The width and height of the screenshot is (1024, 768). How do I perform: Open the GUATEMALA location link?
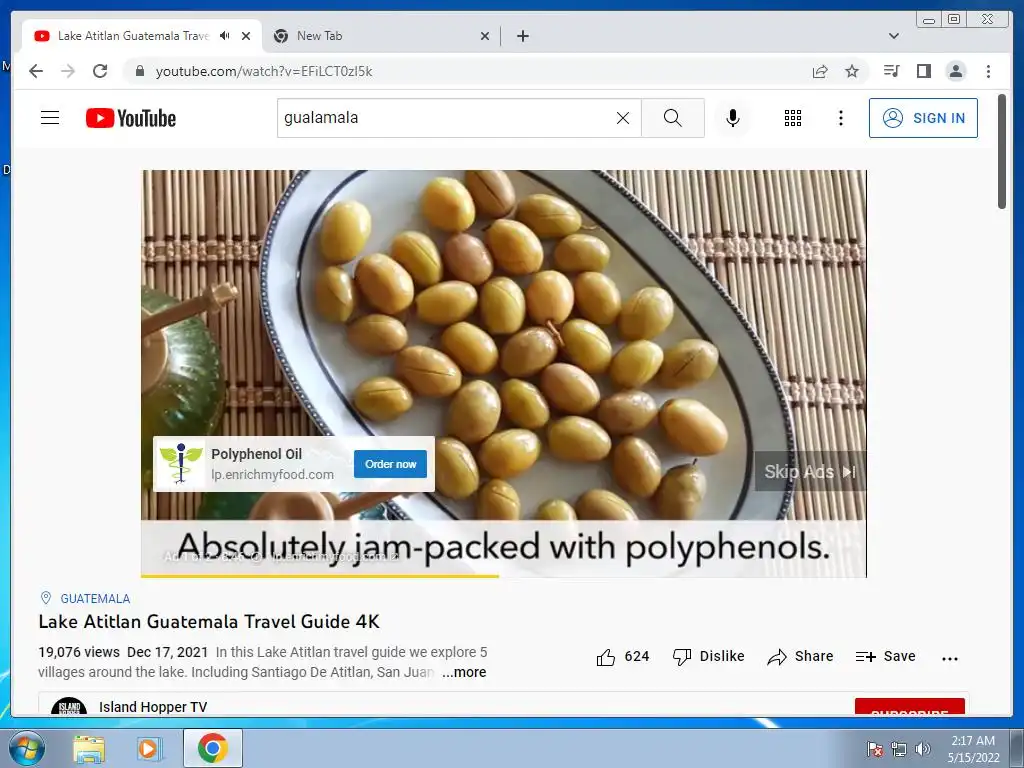coord(95,599)
